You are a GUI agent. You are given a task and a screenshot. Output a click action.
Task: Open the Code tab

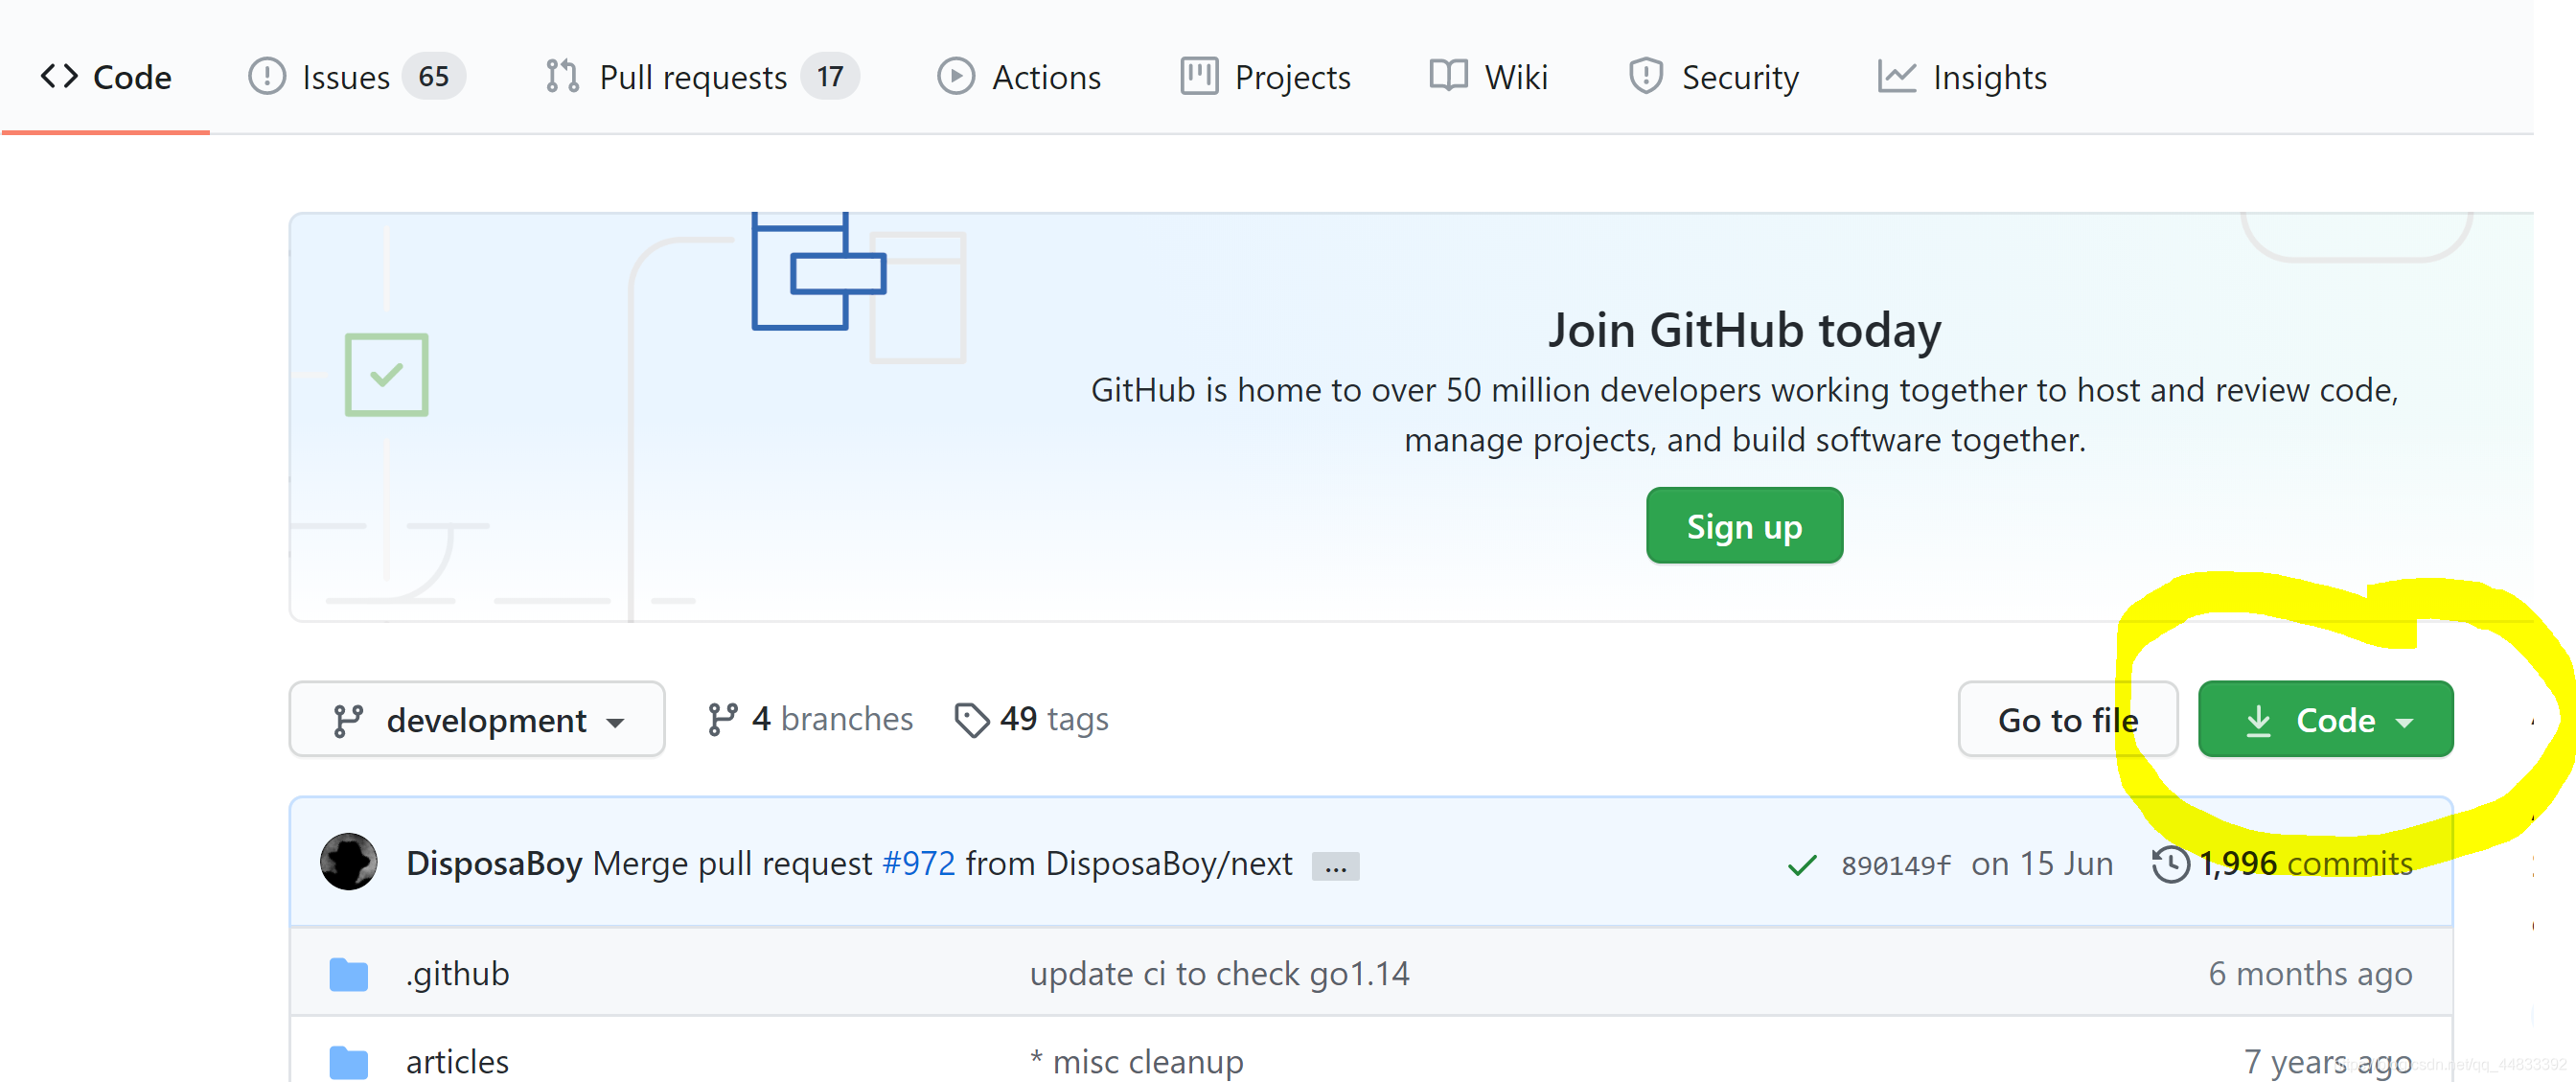105,77
